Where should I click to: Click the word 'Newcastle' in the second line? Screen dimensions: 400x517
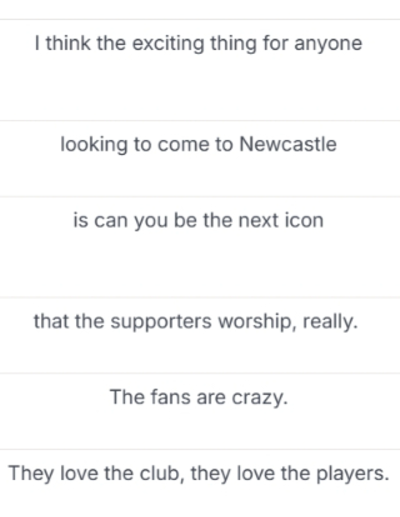pos(288,144)
